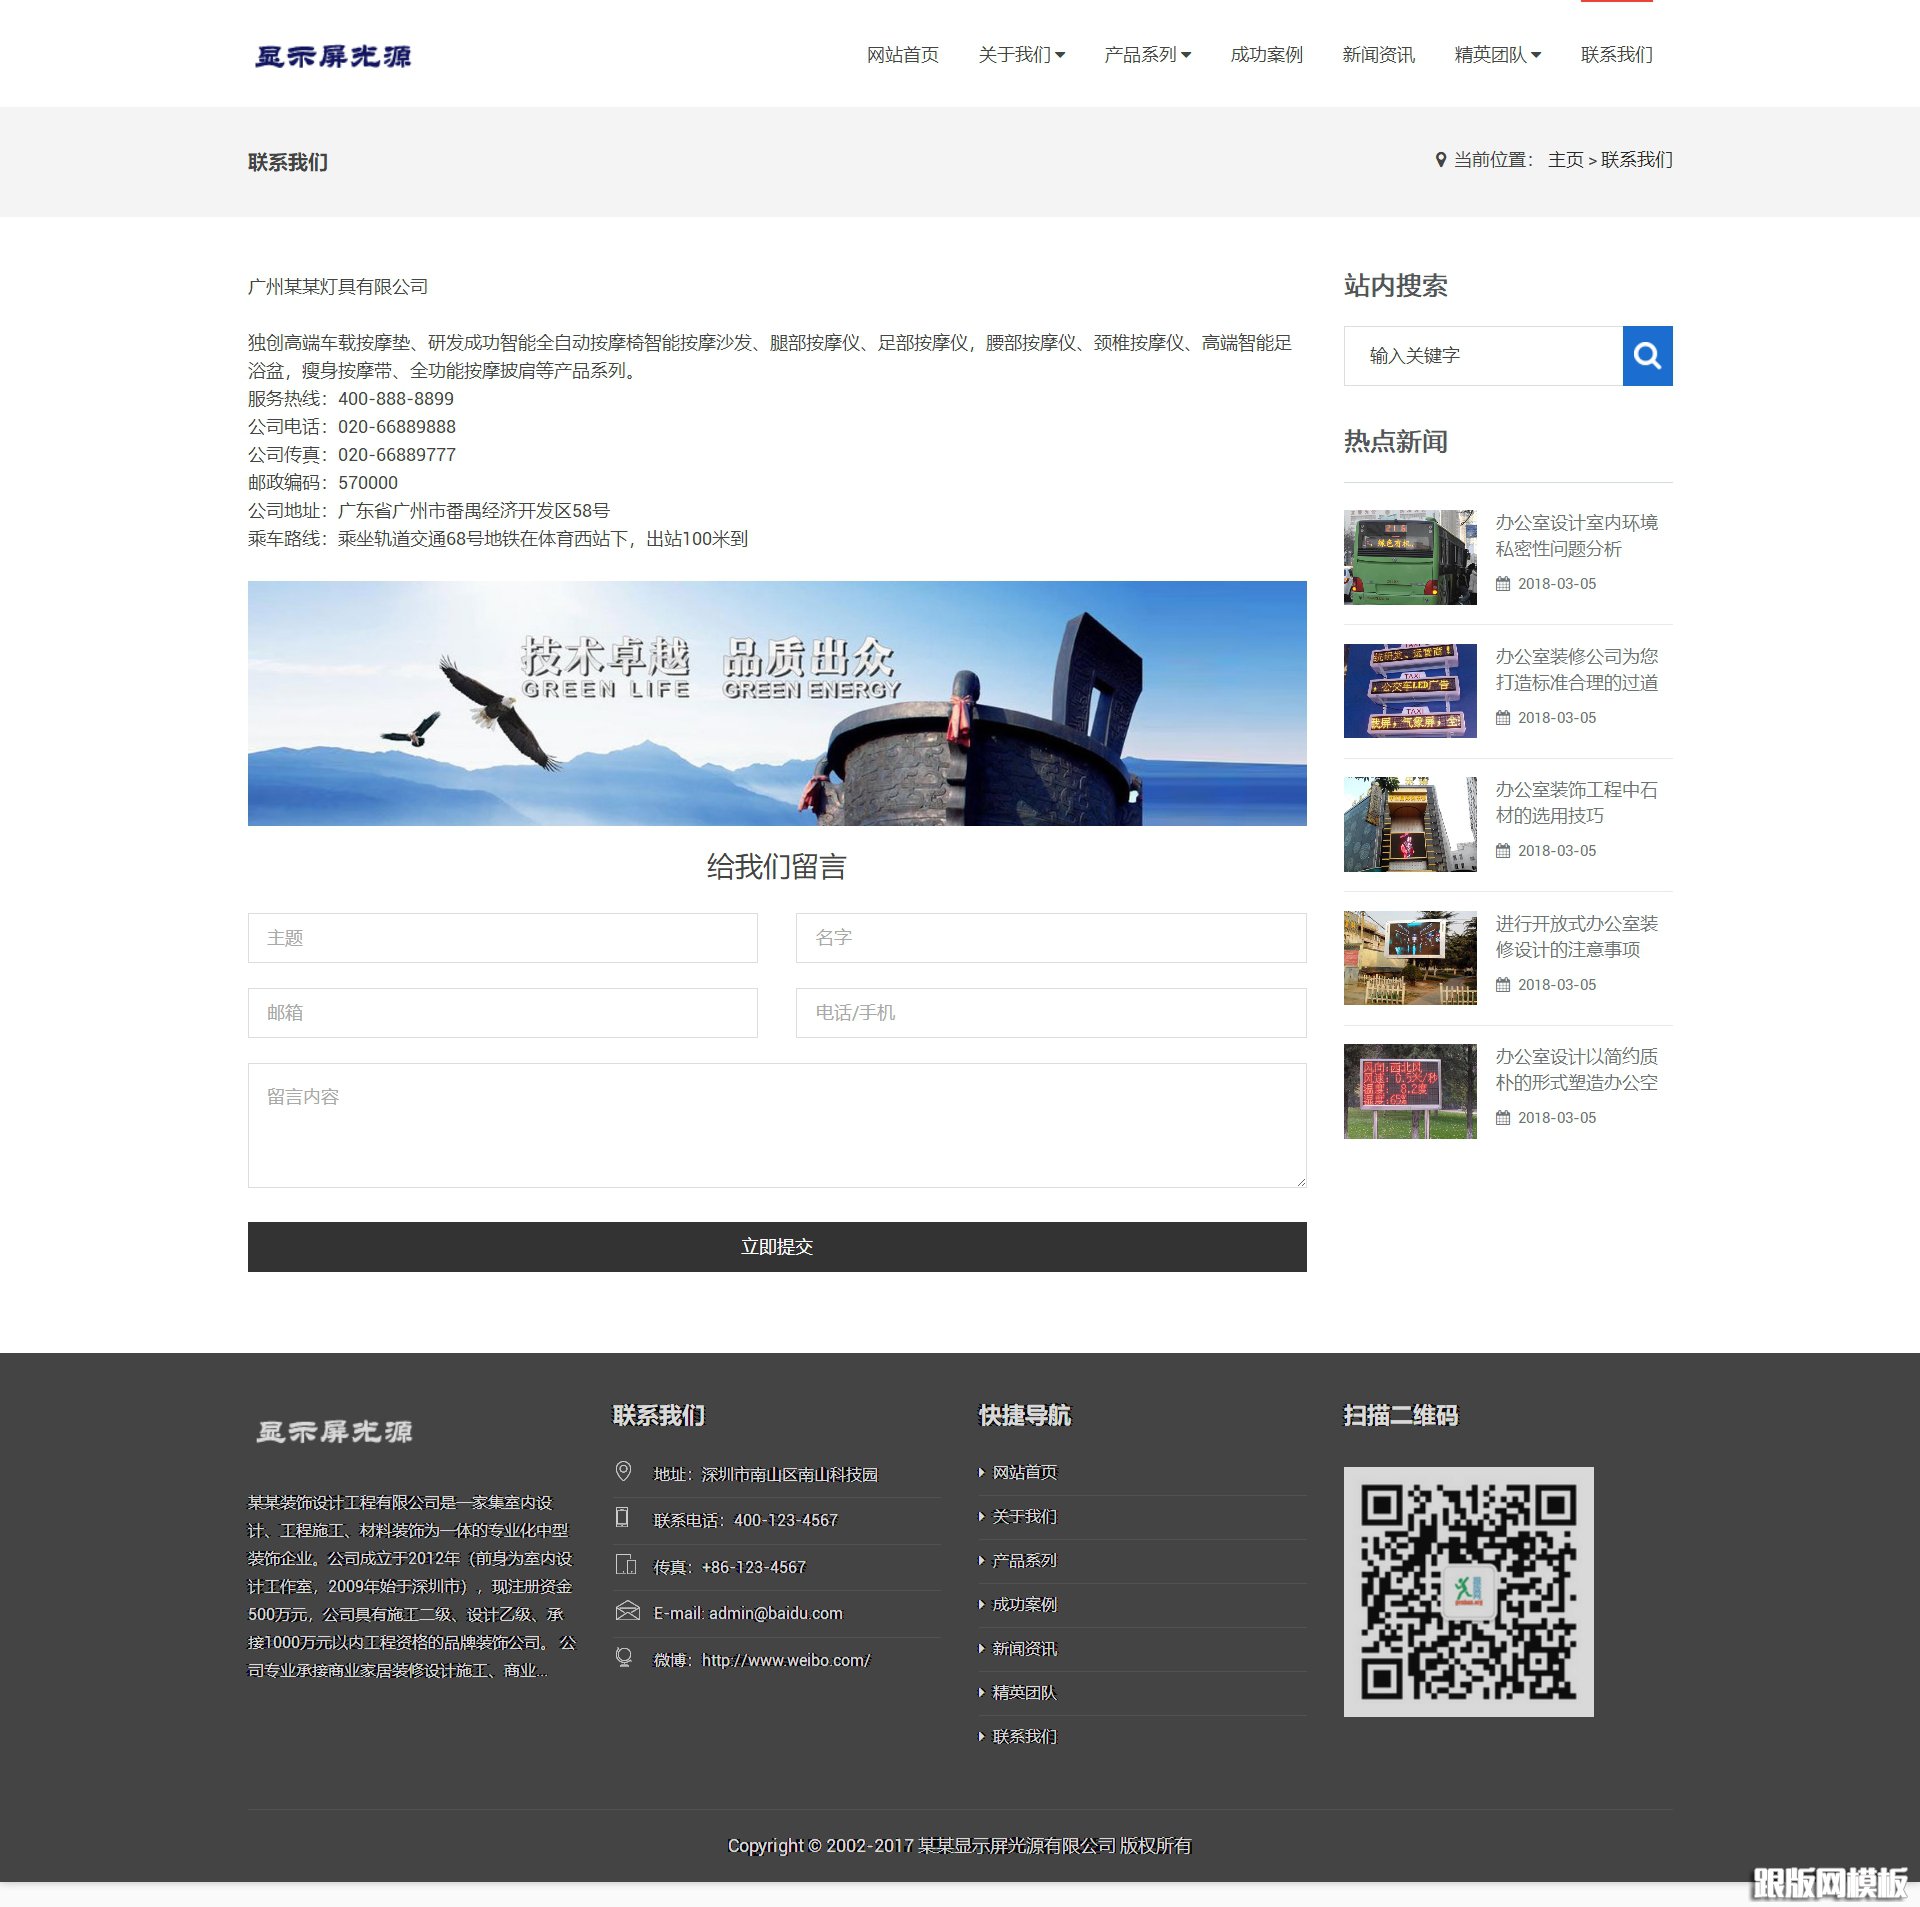Click the 主页 breadcrumb link

1565,160
